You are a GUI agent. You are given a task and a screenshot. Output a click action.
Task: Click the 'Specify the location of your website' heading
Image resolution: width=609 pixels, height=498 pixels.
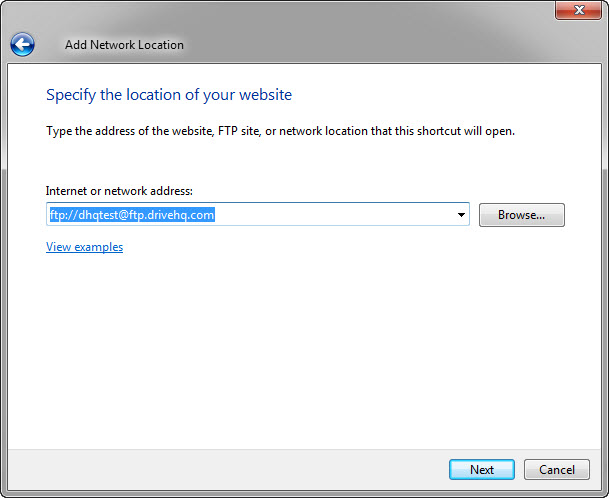click(169, 95)
